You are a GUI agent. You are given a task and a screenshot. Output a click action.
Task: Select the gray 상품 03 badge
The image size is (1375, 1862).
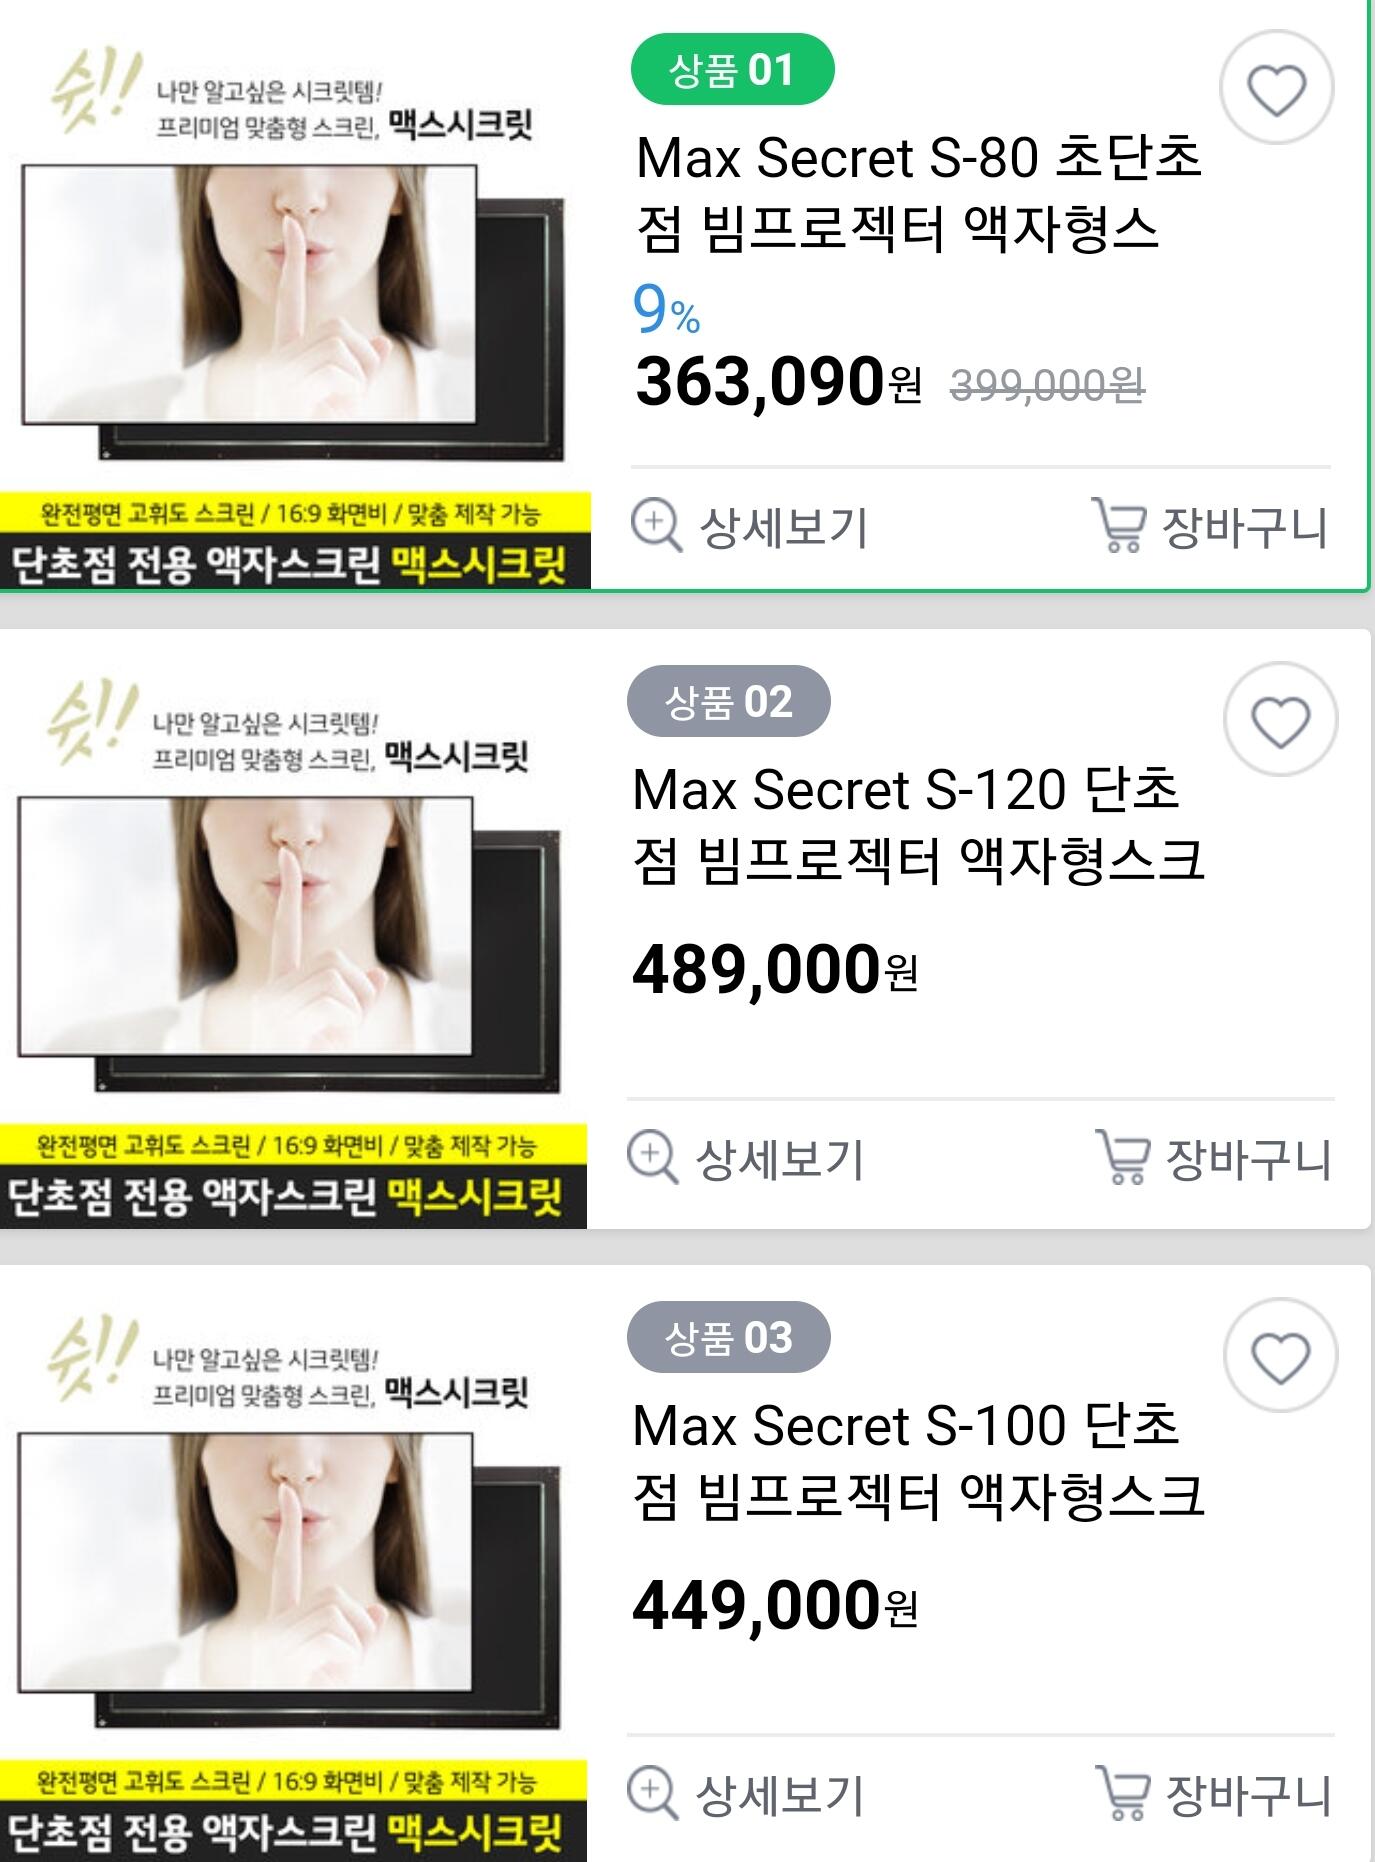(x=728, y=1337)
